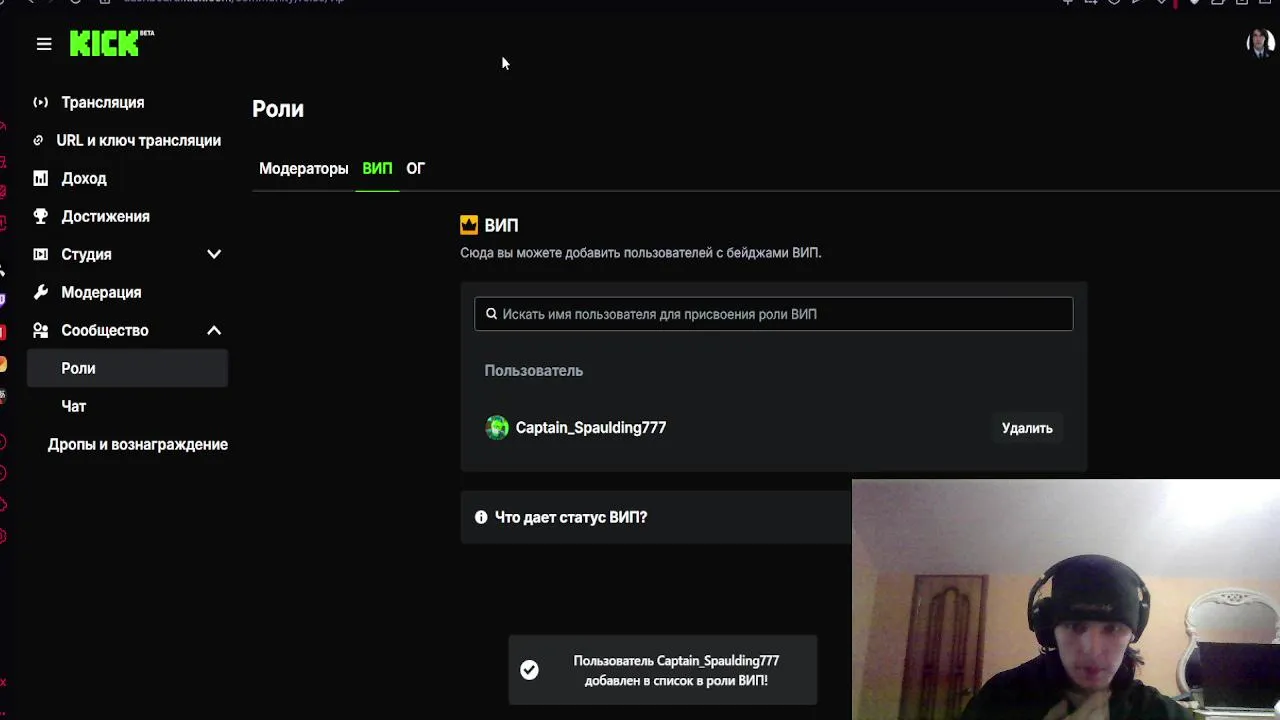This screenshot has height=720, width=1280.
Task: Click the Captain_Spaulding777 username
Action: pyautogui.click(x=591, y=427)
